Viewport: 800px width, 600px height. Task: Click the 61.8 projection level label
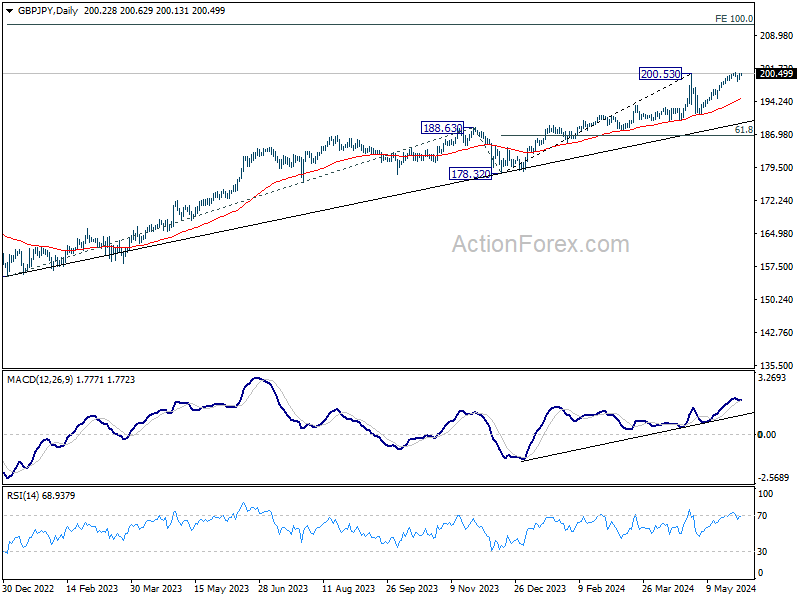(744, 130)
